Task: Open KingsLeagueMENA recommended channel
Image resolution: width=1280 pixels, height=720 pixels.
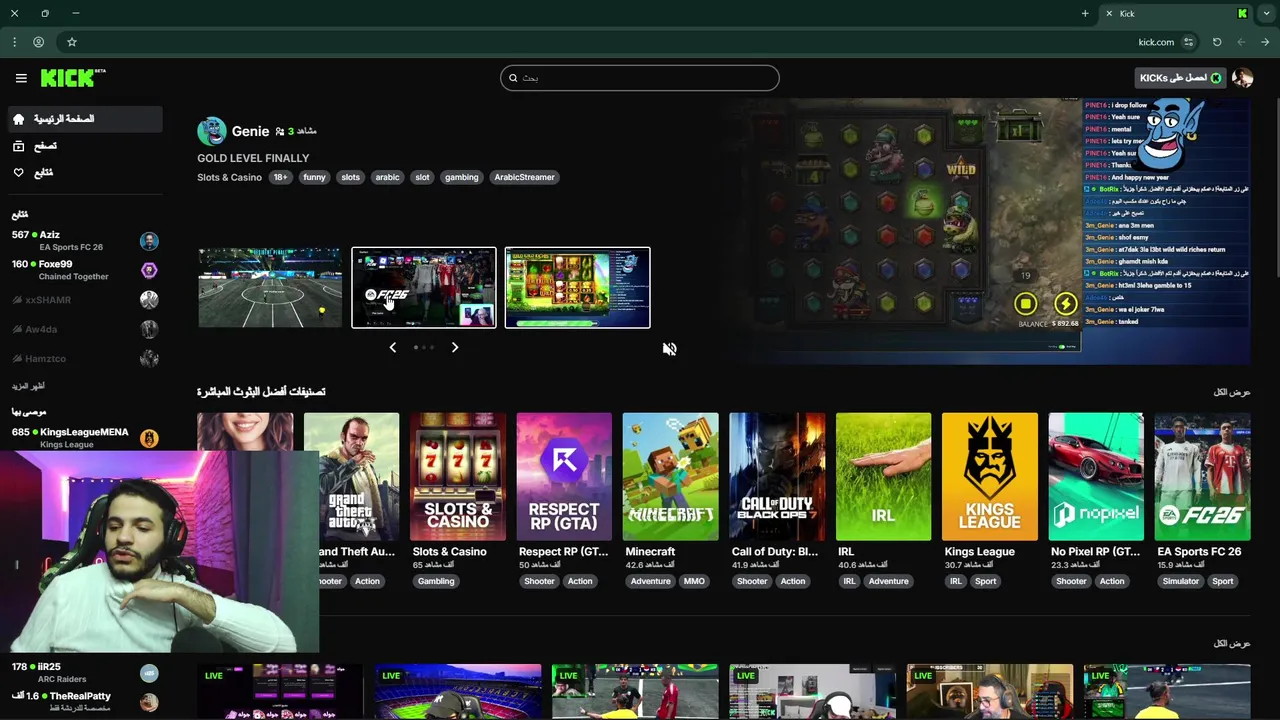Action: coord(85,438)
